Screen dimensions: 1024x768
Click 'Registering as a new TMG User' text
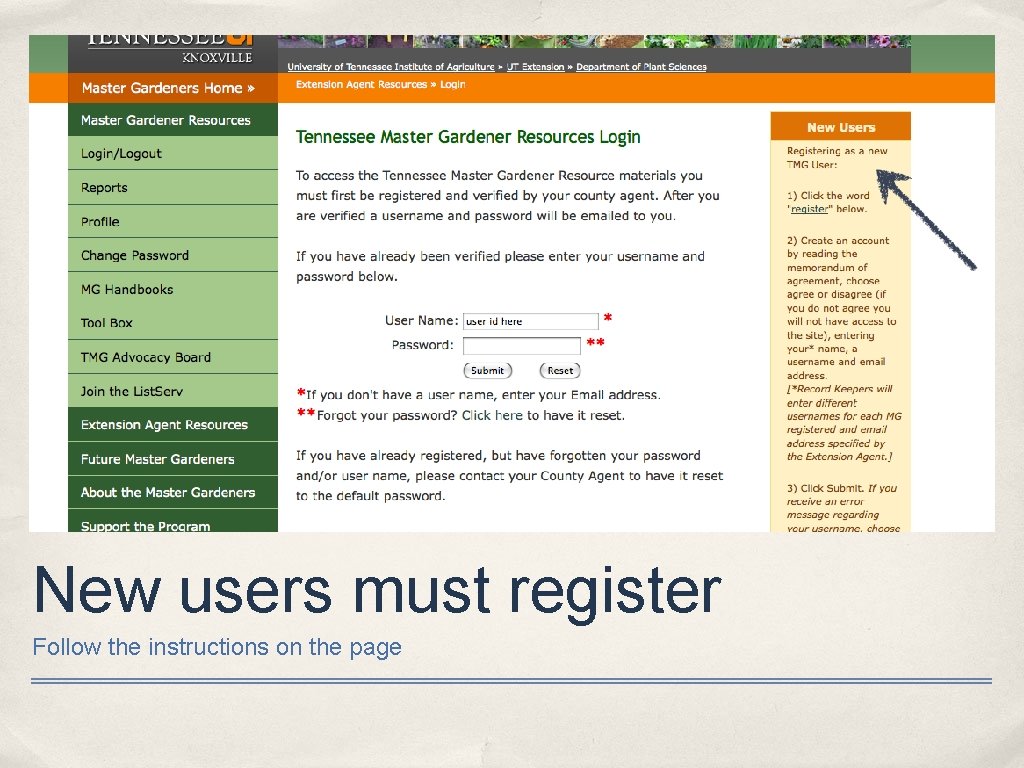click(837, 157)
